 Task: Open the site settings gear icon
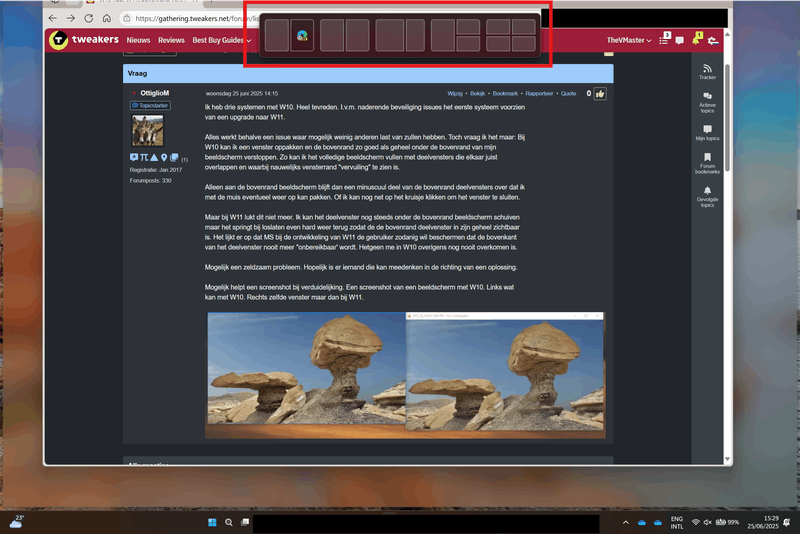tap(713, 40)
